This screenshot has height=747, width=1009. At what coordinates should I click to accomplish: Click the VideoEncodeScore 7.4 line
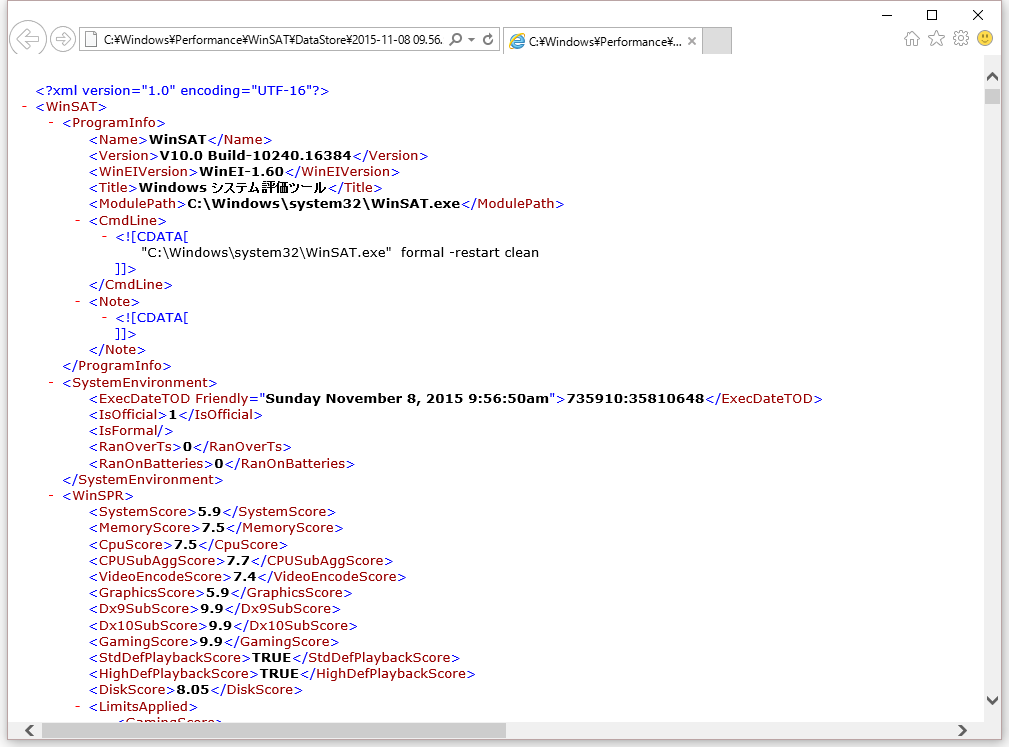click(248, 577)
